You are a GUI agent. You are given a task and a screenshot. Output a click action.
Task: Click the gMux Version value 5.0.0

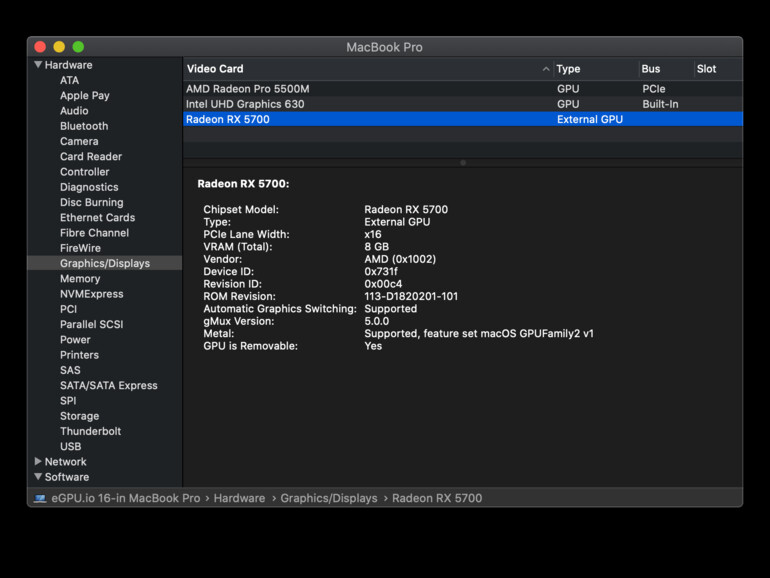pyautogui.click(x=376, y=321)
